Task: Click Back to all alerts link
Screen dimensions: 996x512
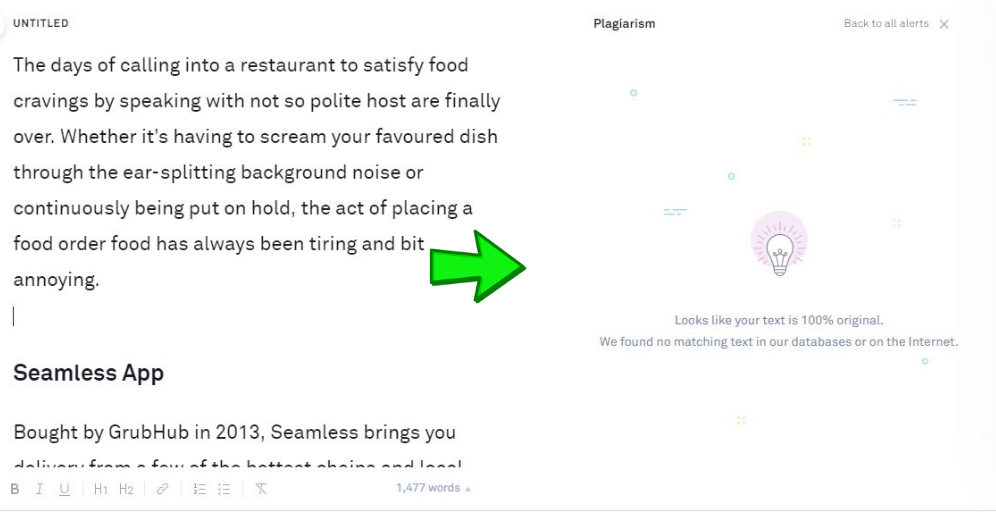Action: point(886,24)
